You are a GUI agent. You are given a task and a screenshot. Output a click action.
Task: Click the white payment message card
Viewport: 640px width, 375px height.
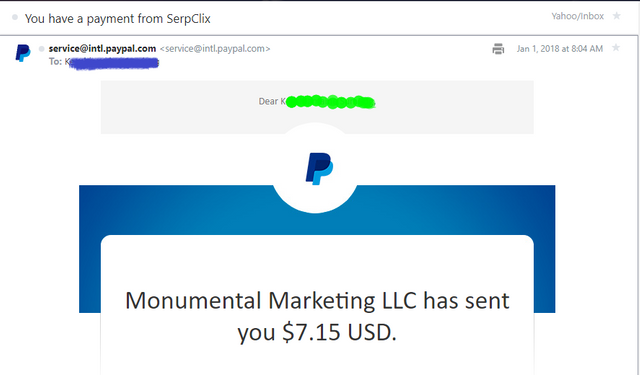317,305
